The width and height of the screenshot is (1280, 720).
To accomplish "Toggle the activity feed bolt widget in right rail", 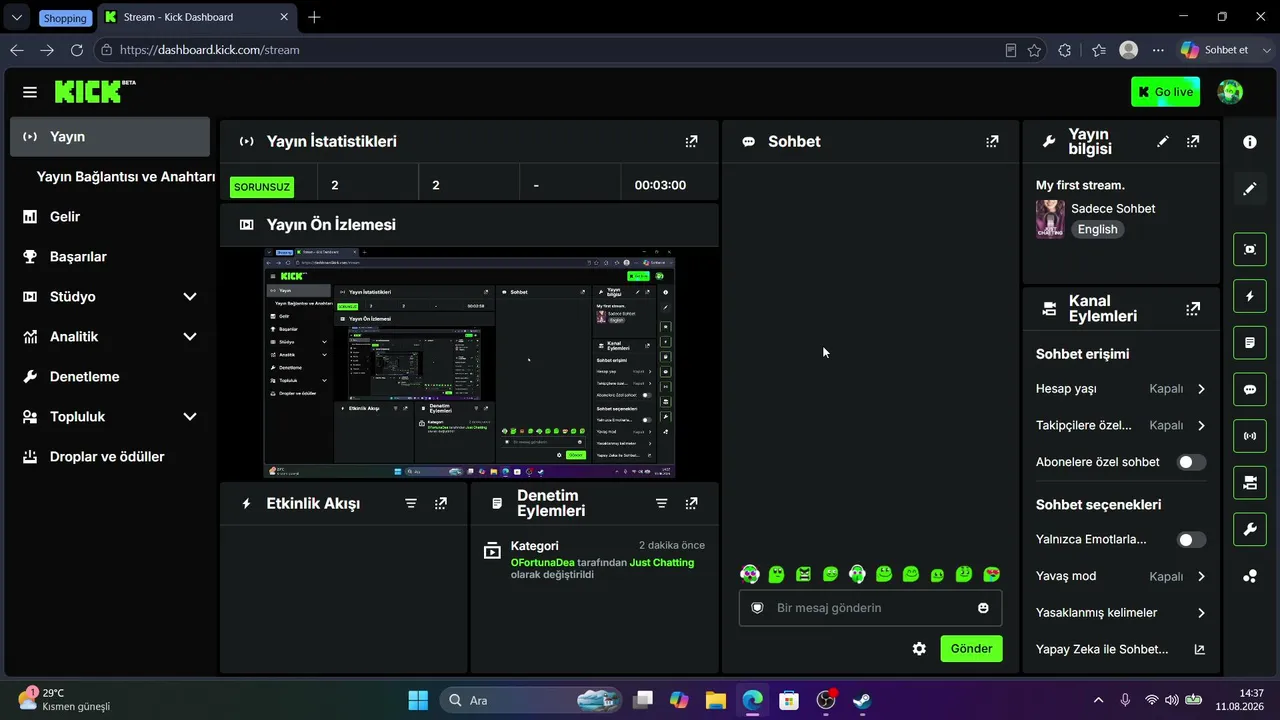I will (x=1250, y=296).
